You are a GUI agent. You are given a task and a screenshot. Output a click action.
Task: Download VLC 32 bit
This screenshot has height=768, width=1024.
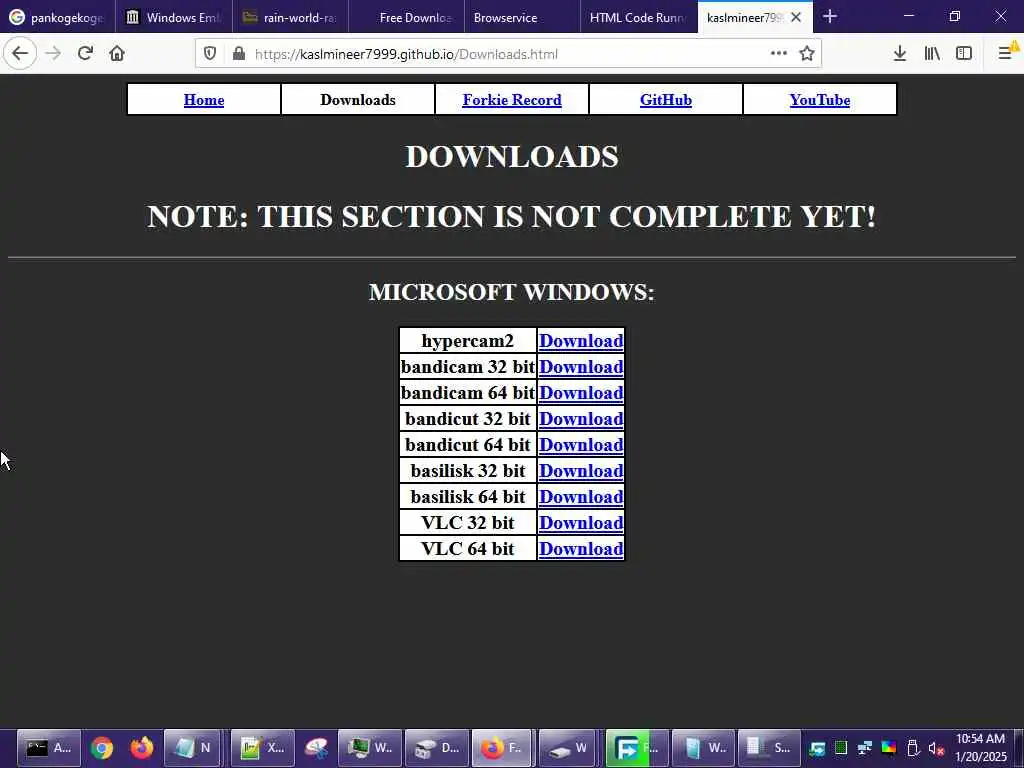(581, 523)
